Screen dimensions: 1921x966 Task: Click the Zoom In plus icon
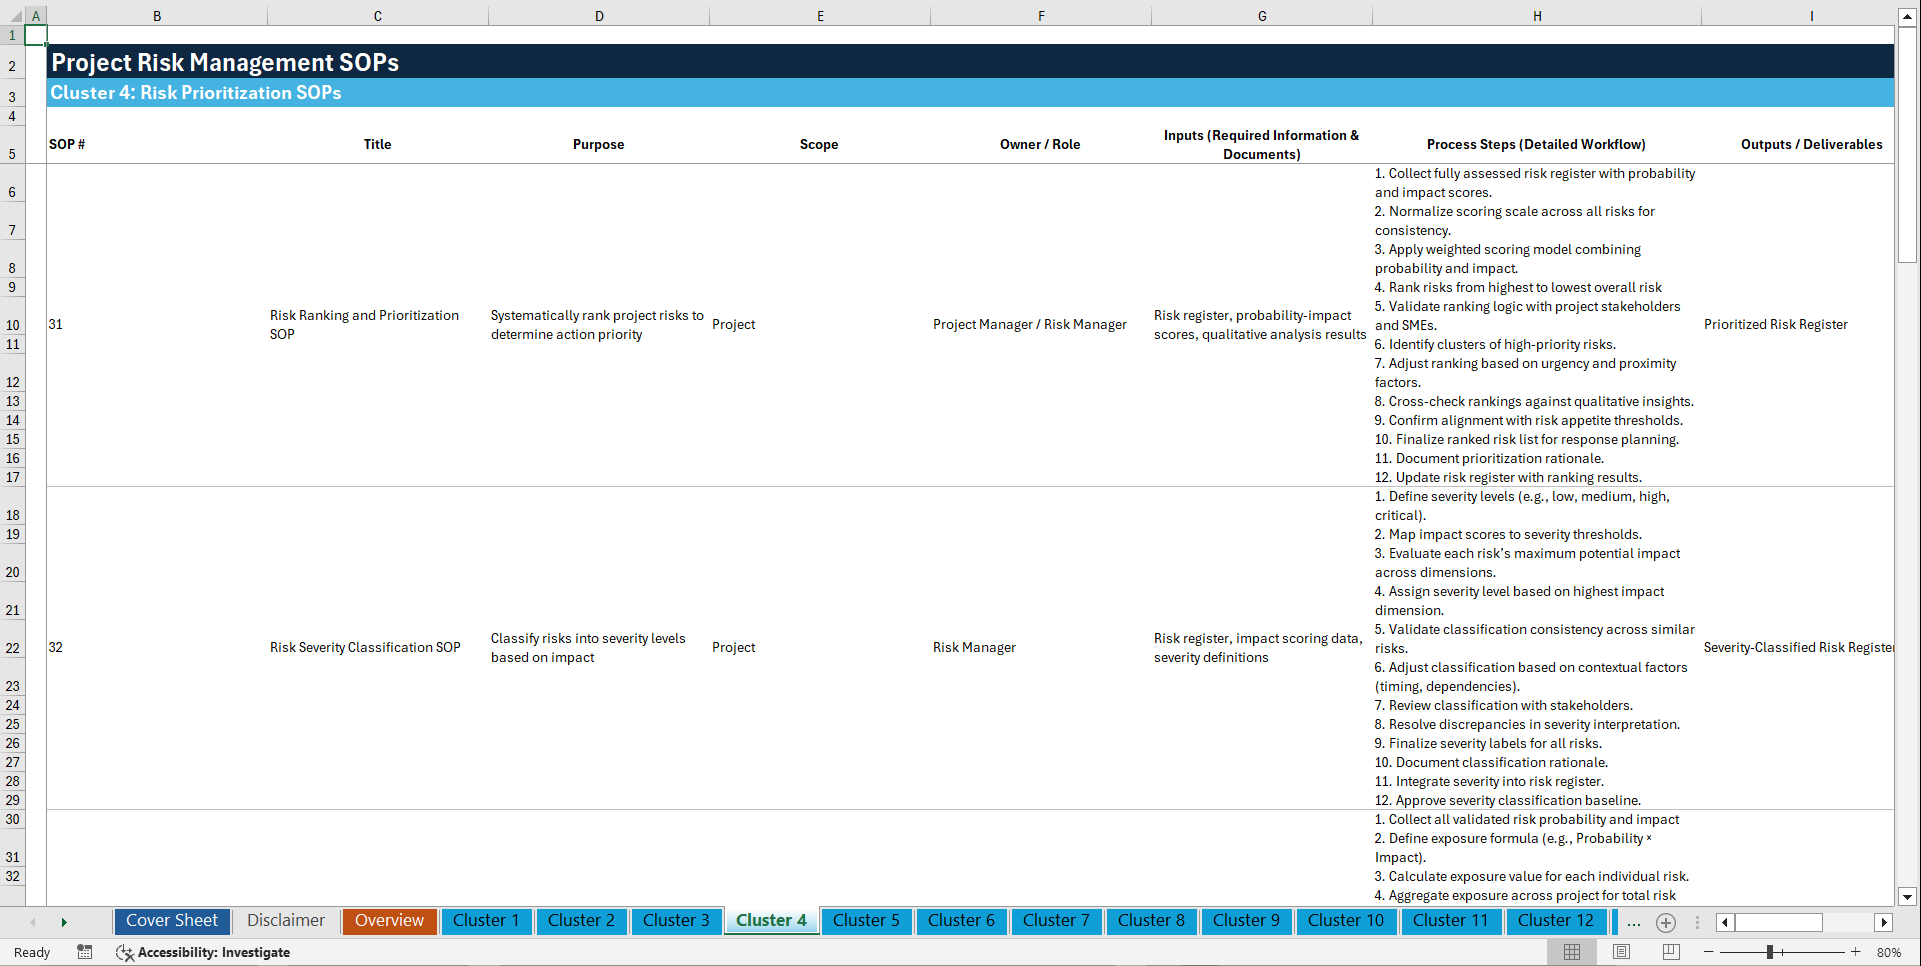(1858, 952)
